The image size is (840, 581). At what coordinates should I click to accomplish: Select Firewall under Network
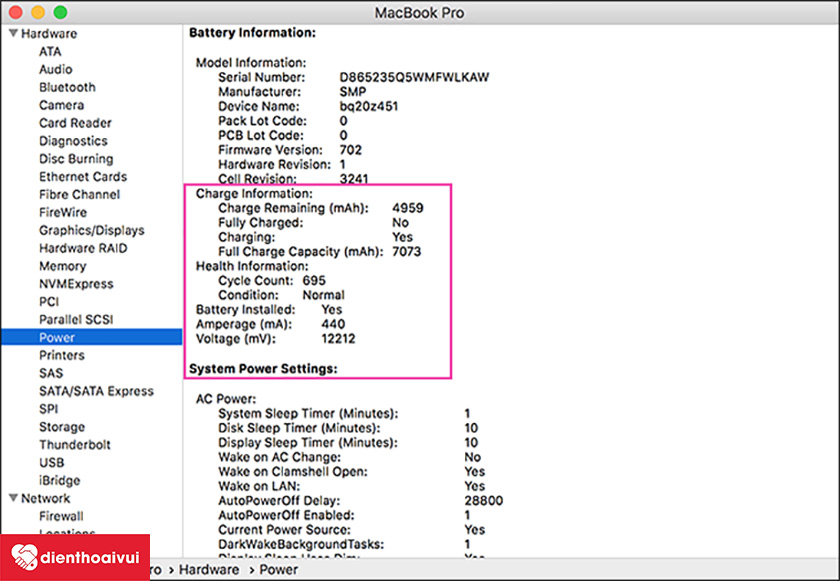62,516
